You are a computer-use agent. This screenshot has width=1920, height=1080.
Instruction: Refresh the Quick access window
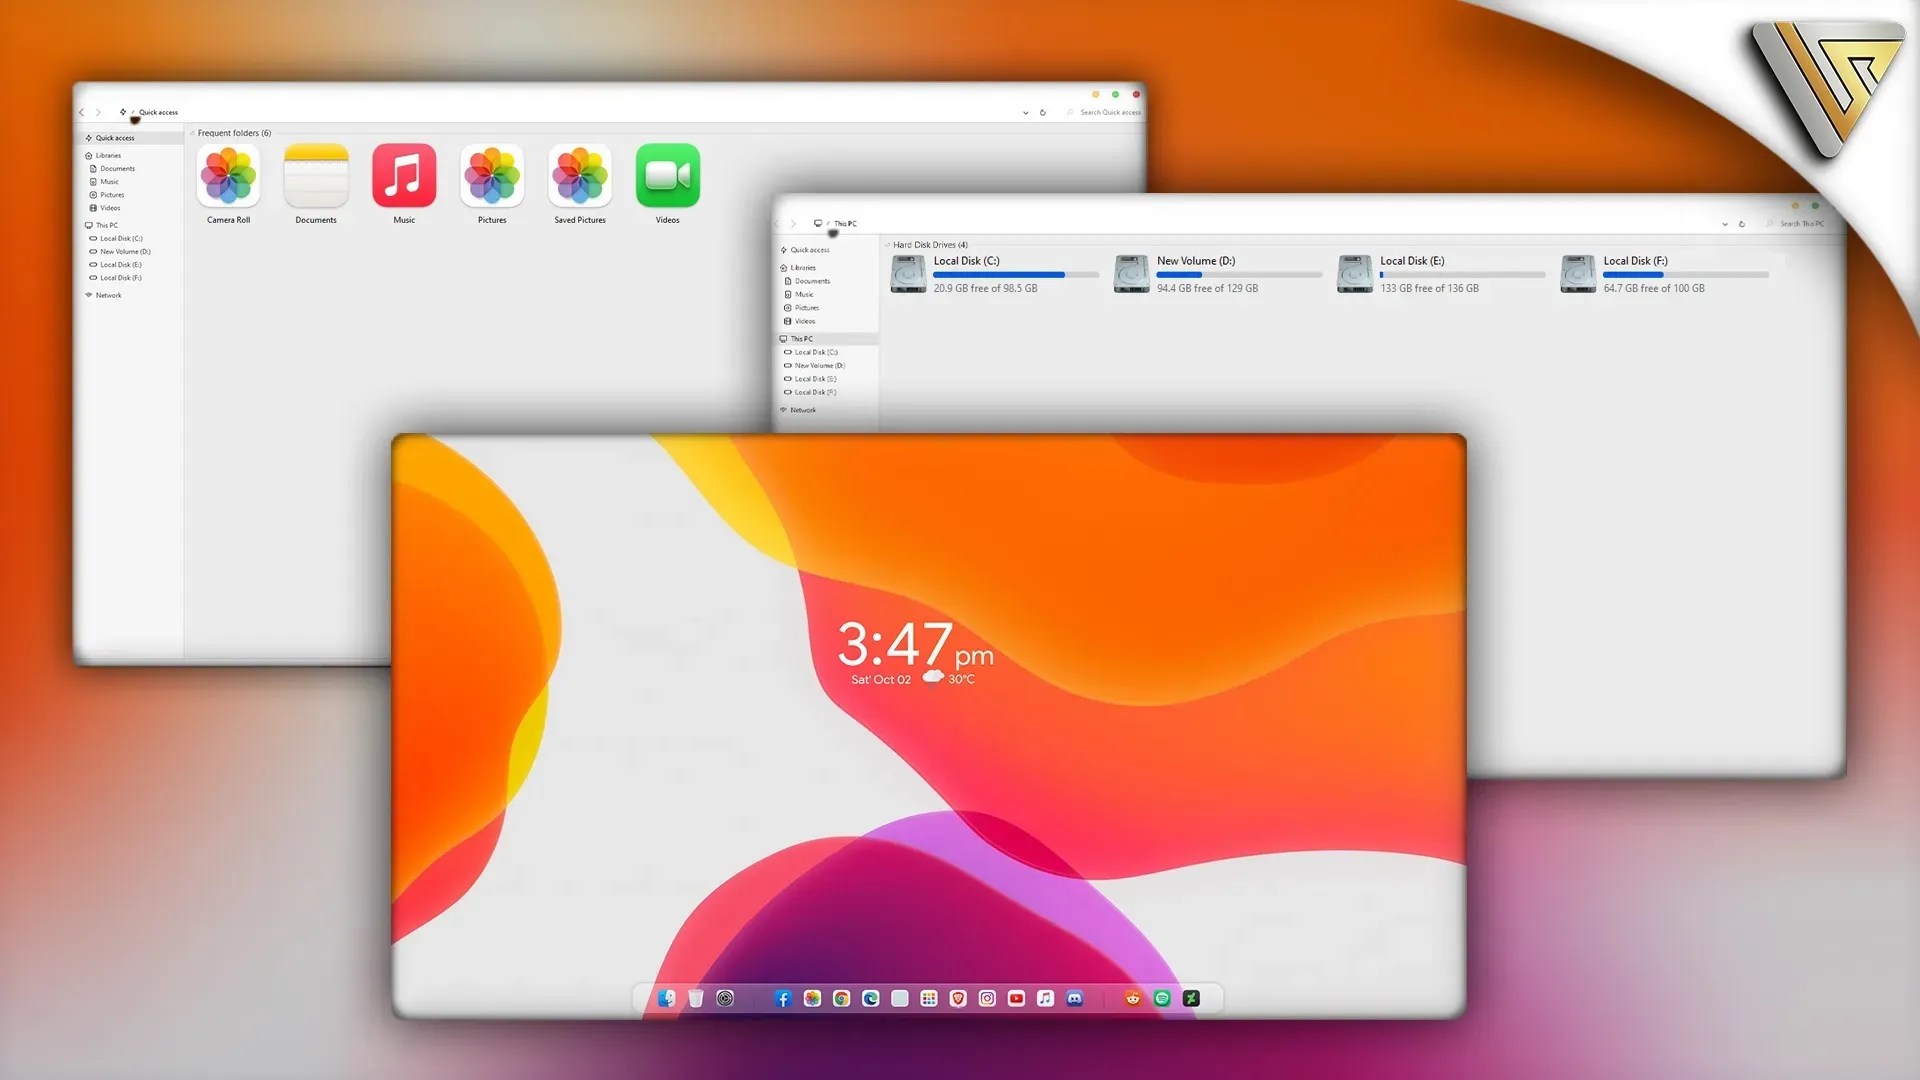click(x=1042, y=113)
